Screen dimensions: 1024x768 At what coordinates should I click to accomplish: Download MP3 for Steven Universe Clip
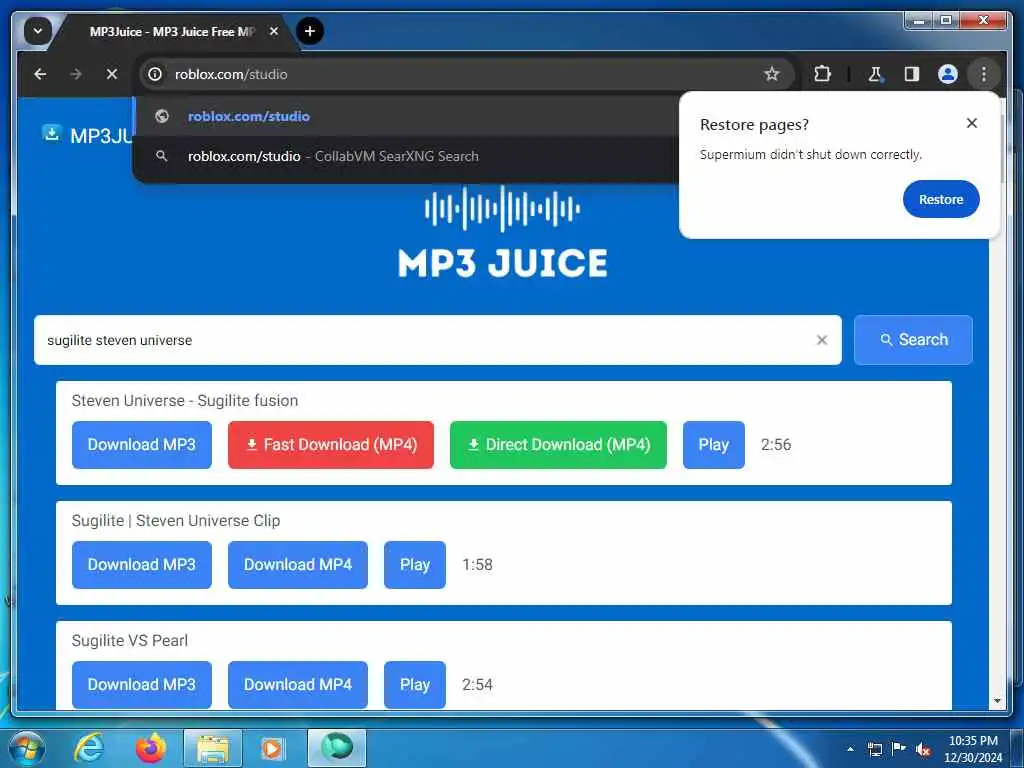point(142,565)
